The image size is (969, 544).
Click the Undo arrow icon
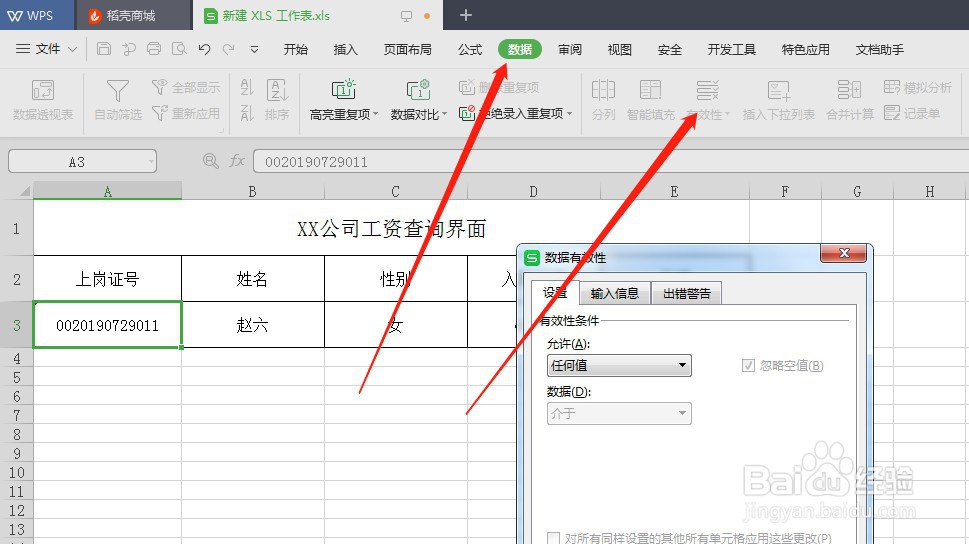205,49
